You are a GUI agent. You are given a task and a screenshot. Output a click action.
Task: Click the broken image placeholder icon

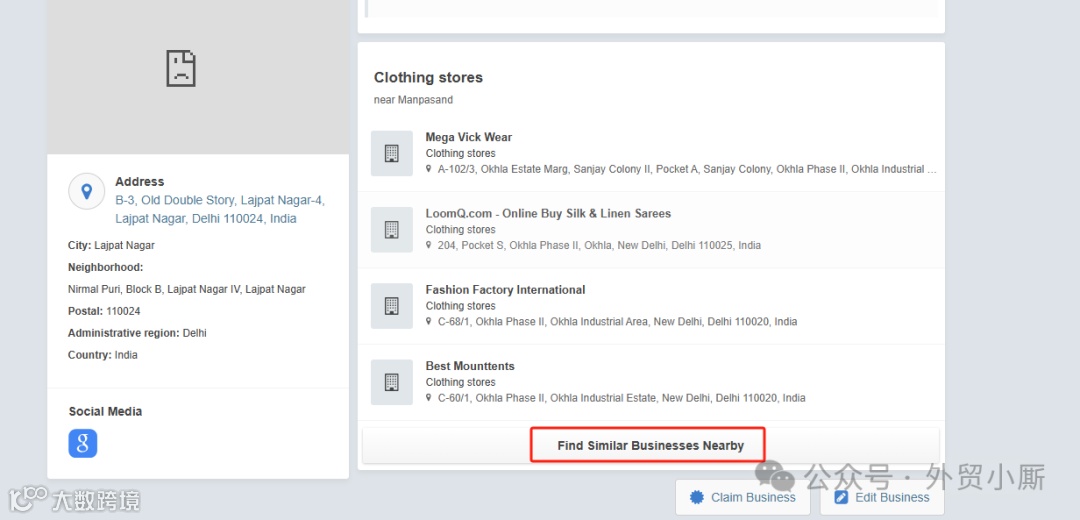181,68
